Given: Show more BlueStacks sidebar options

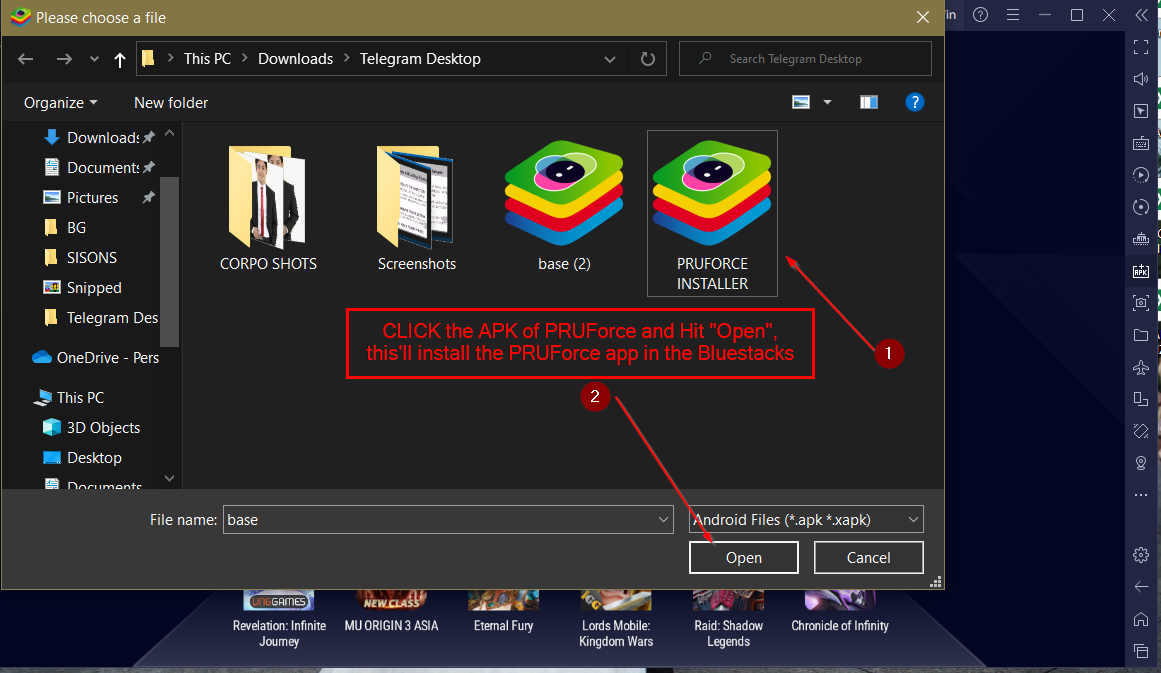Looking at the screenshot, I should tap(1141, 495).
